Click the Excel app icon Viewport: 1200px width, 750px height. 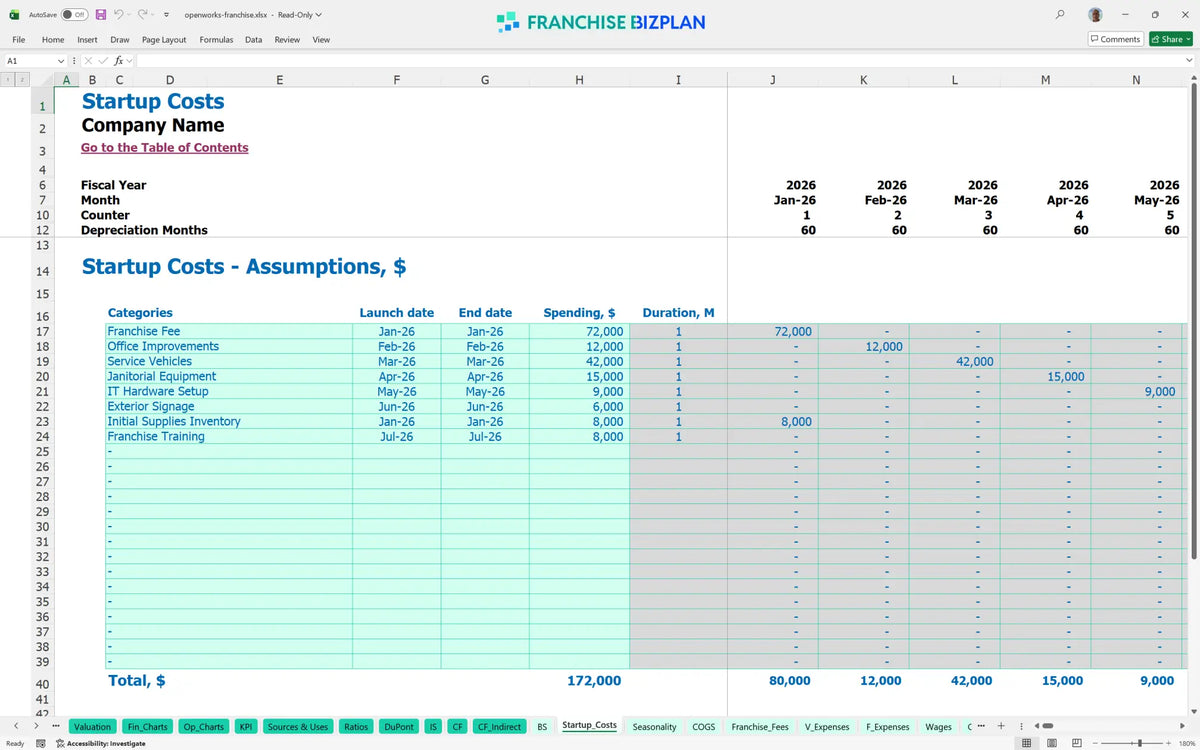pos(14,15)
